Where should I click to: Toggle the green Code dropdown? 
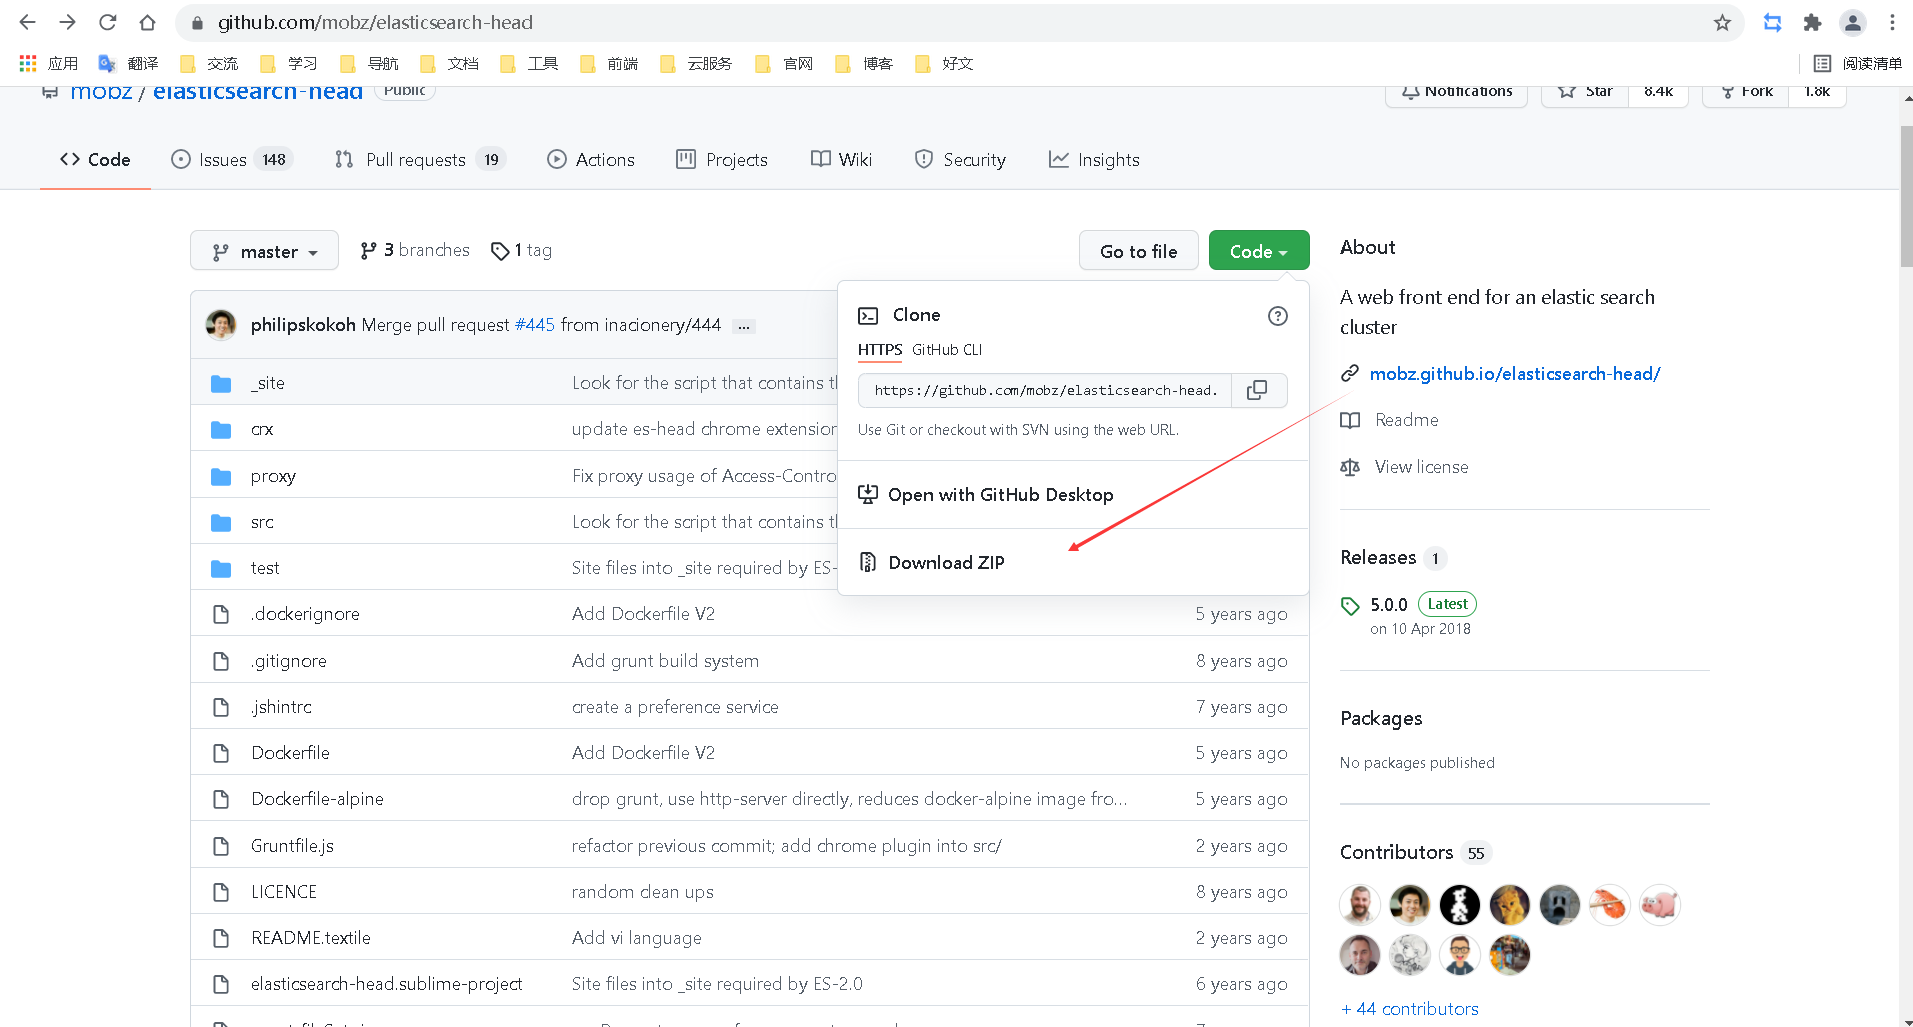coord(1259,251)
